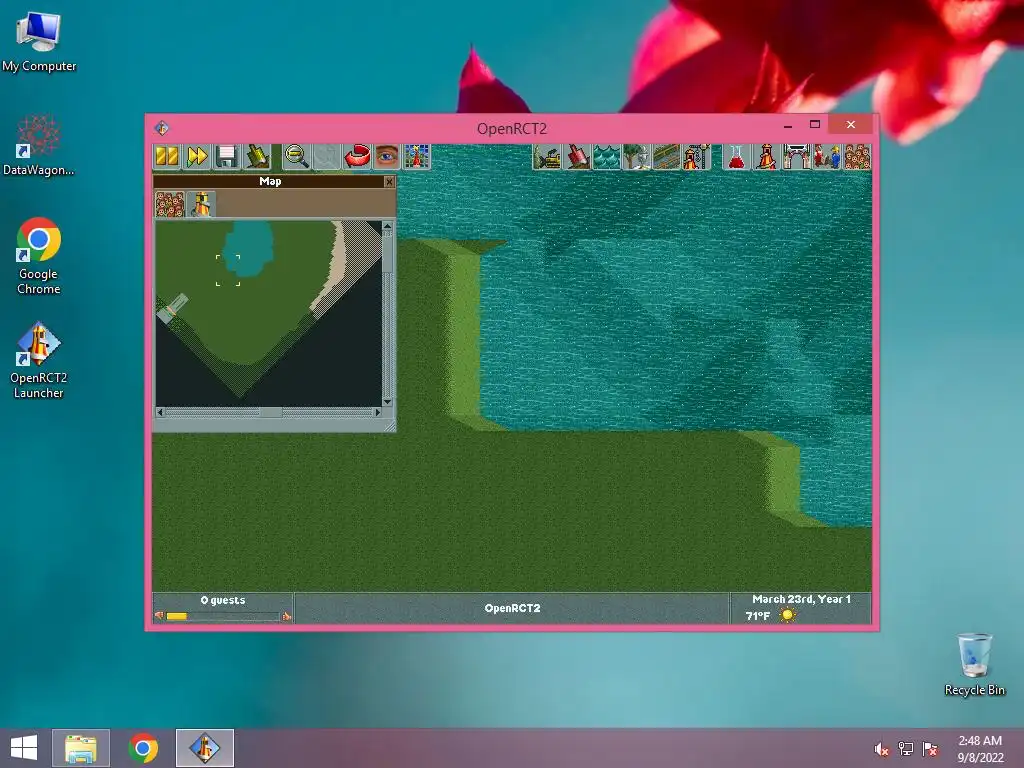Toggle the map toolbar button
The width and height of the screenshot is (1024, 768).
pos(417,157)
